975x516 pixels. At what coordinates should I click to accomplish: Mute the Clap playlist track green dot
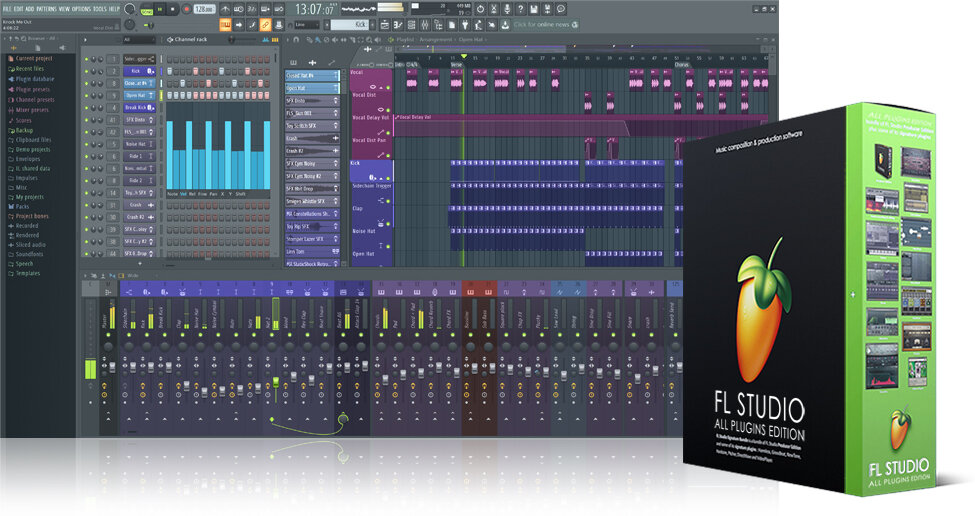(x=388, y=224)
